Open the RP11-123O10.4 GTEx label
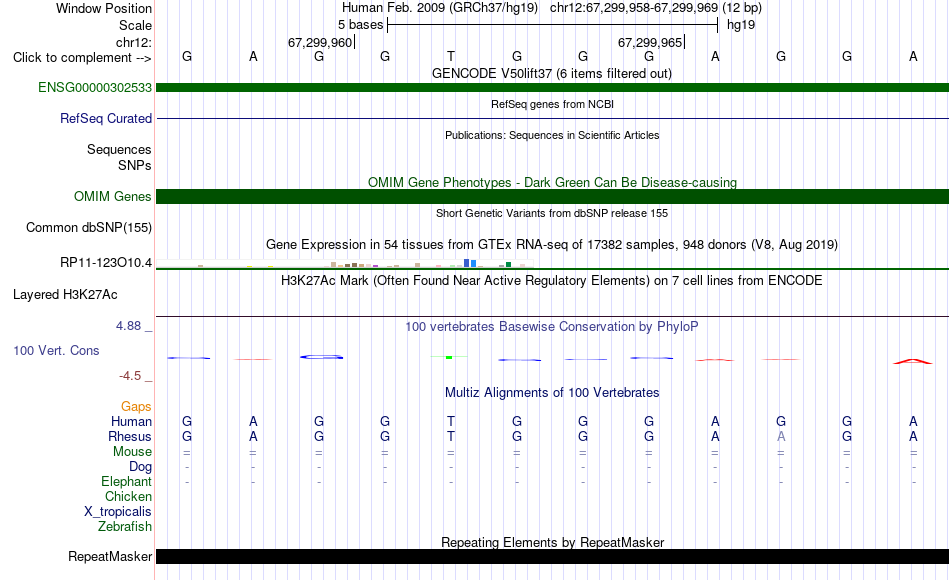The width and height of the screenshot is (950, 580). 105,262
